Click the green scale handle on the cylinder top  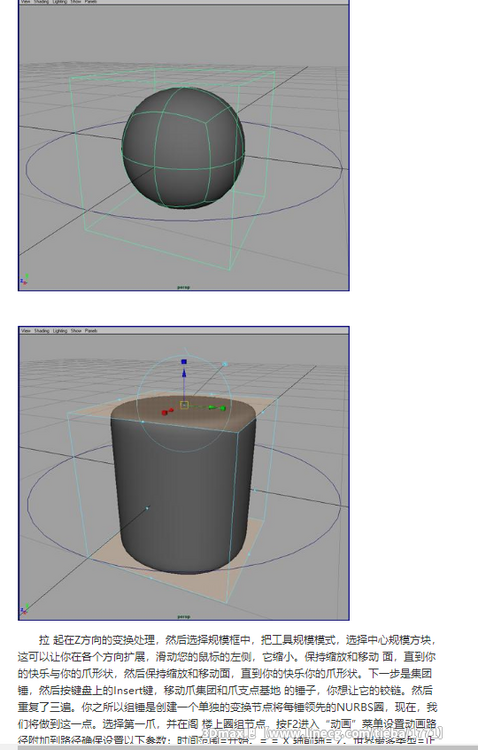coord(222,408)
